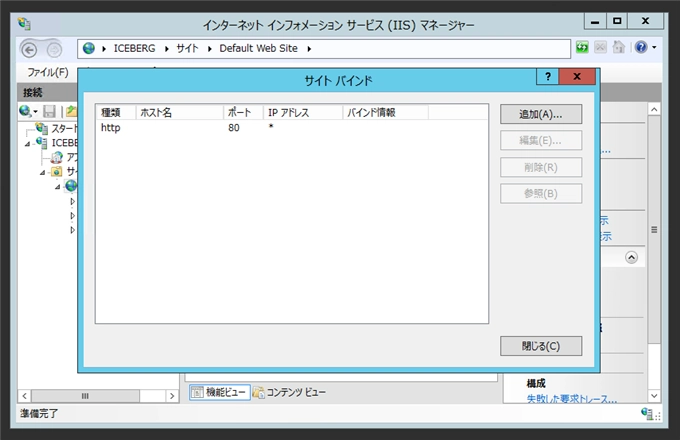
Task: Click the actions pane scroll down arrow
Action: 654,395
